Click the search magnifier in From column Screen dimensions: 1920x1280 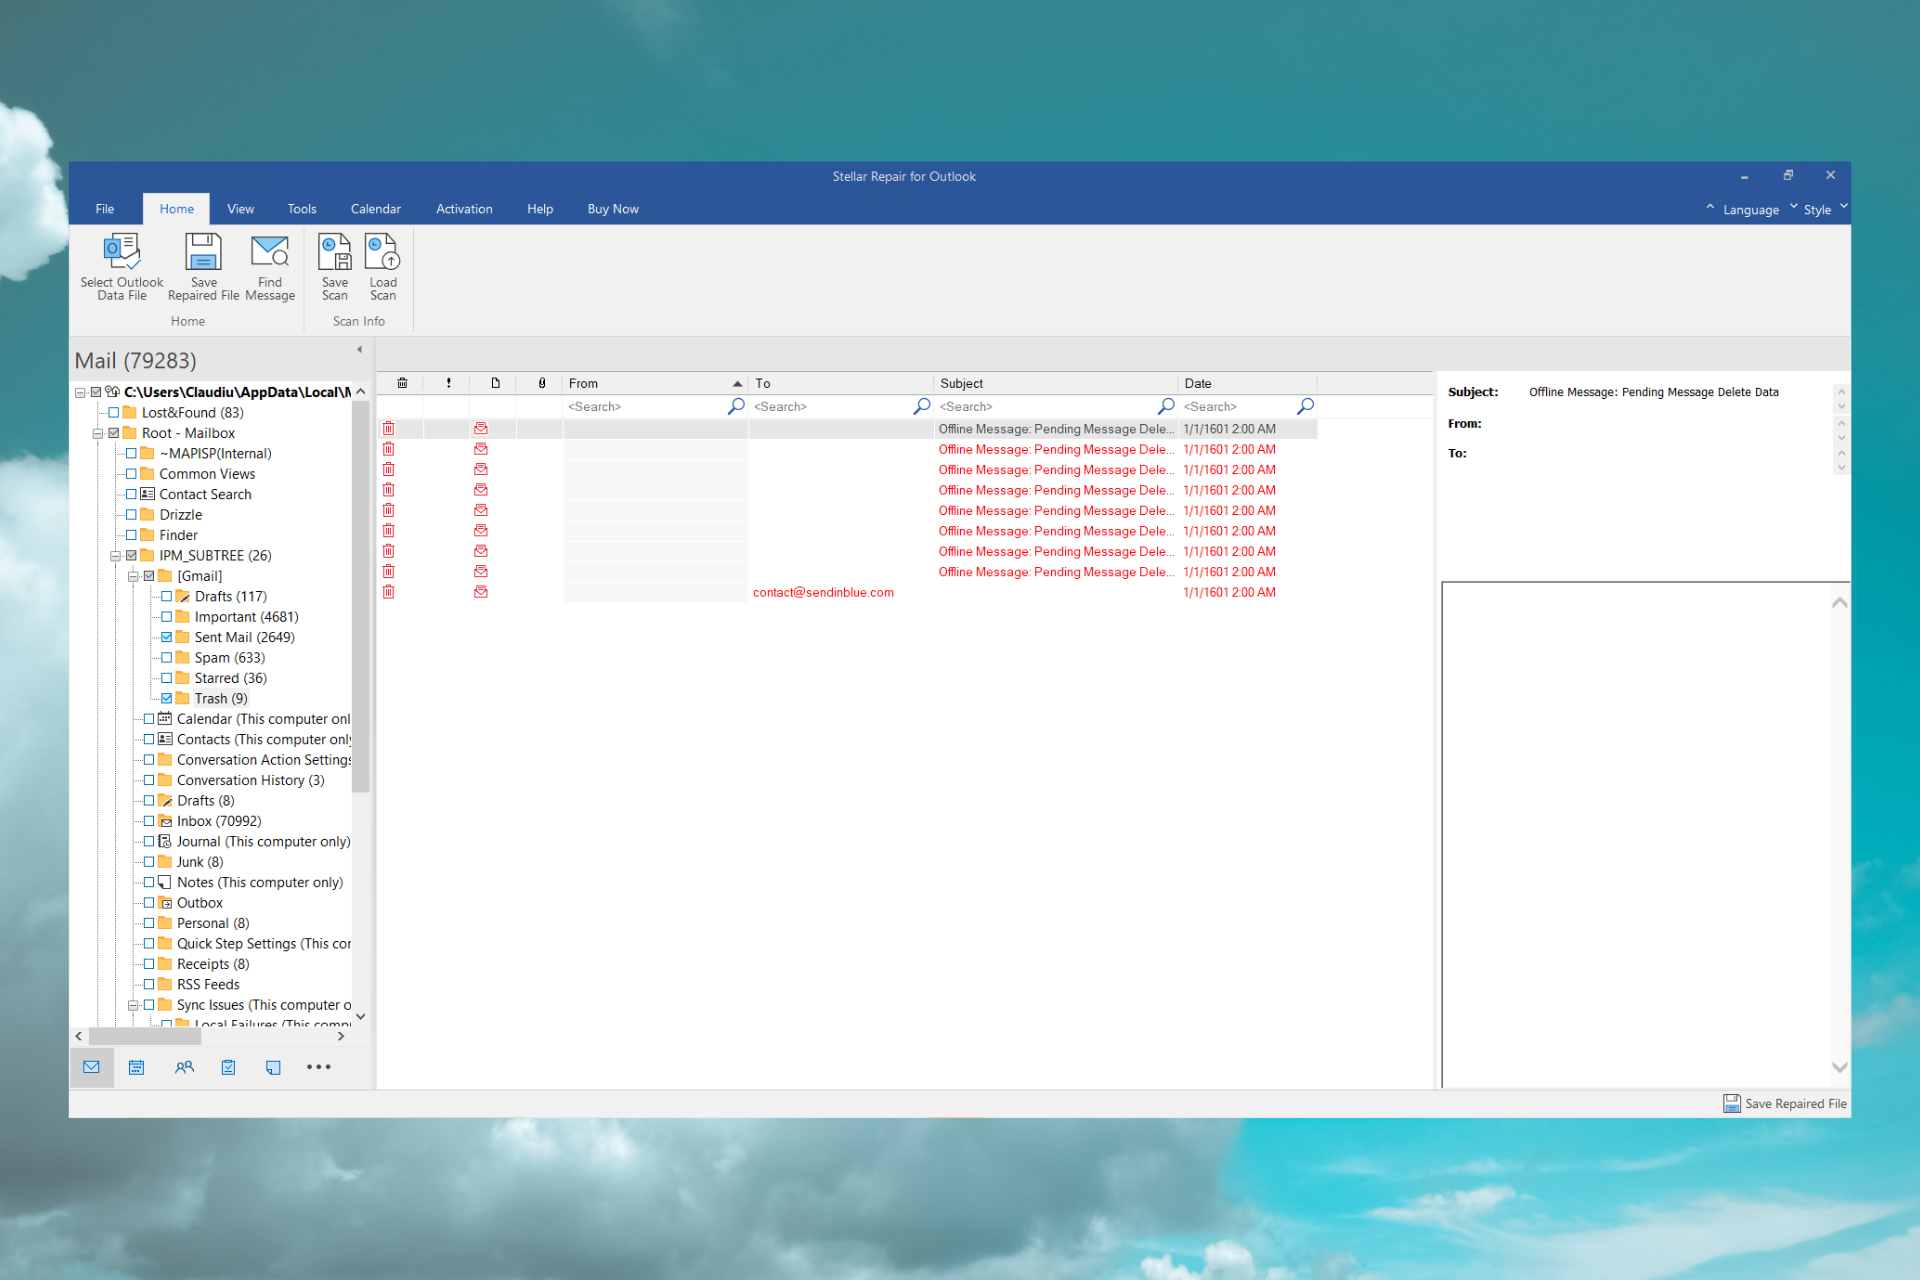(x=736, y=406)
